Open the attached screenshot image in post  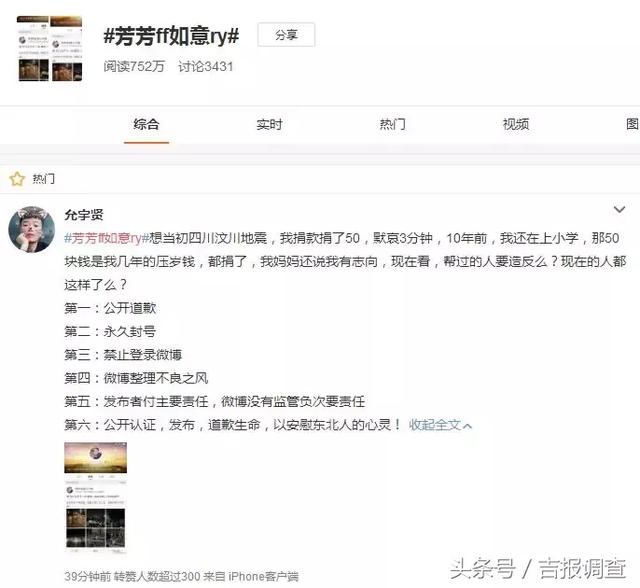pos(96,498)
